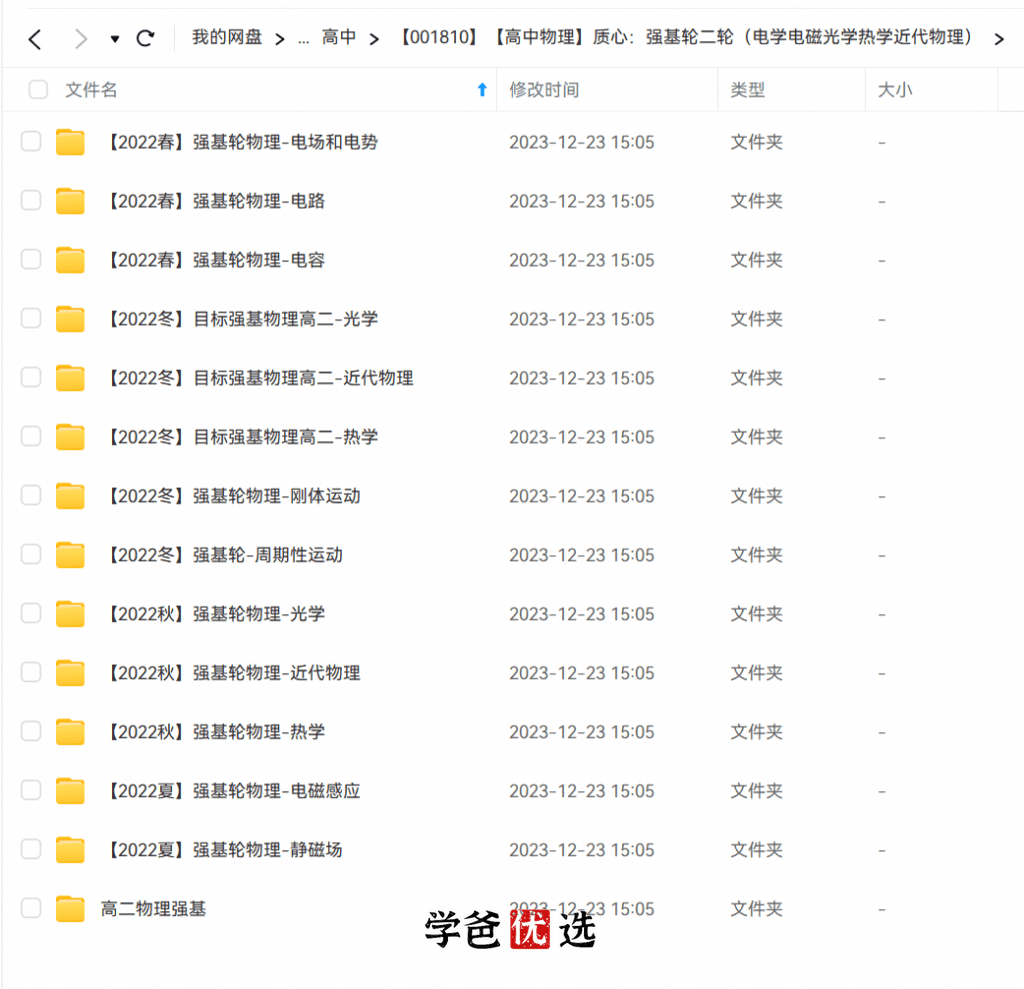Click the folder icon of 【2022秋】光学
1024x989 pixels.
(70, 613)
